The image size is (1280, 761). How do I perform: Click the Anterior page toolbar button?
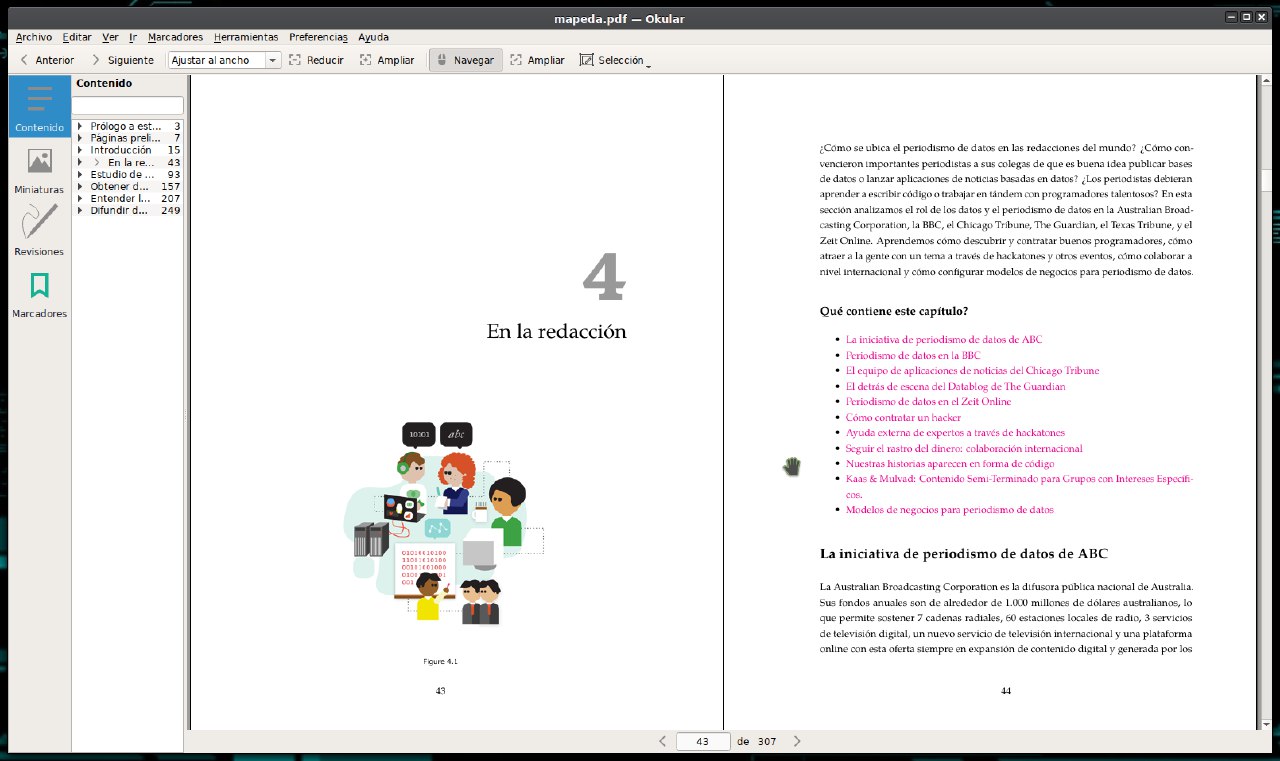(x=46, y=60)
